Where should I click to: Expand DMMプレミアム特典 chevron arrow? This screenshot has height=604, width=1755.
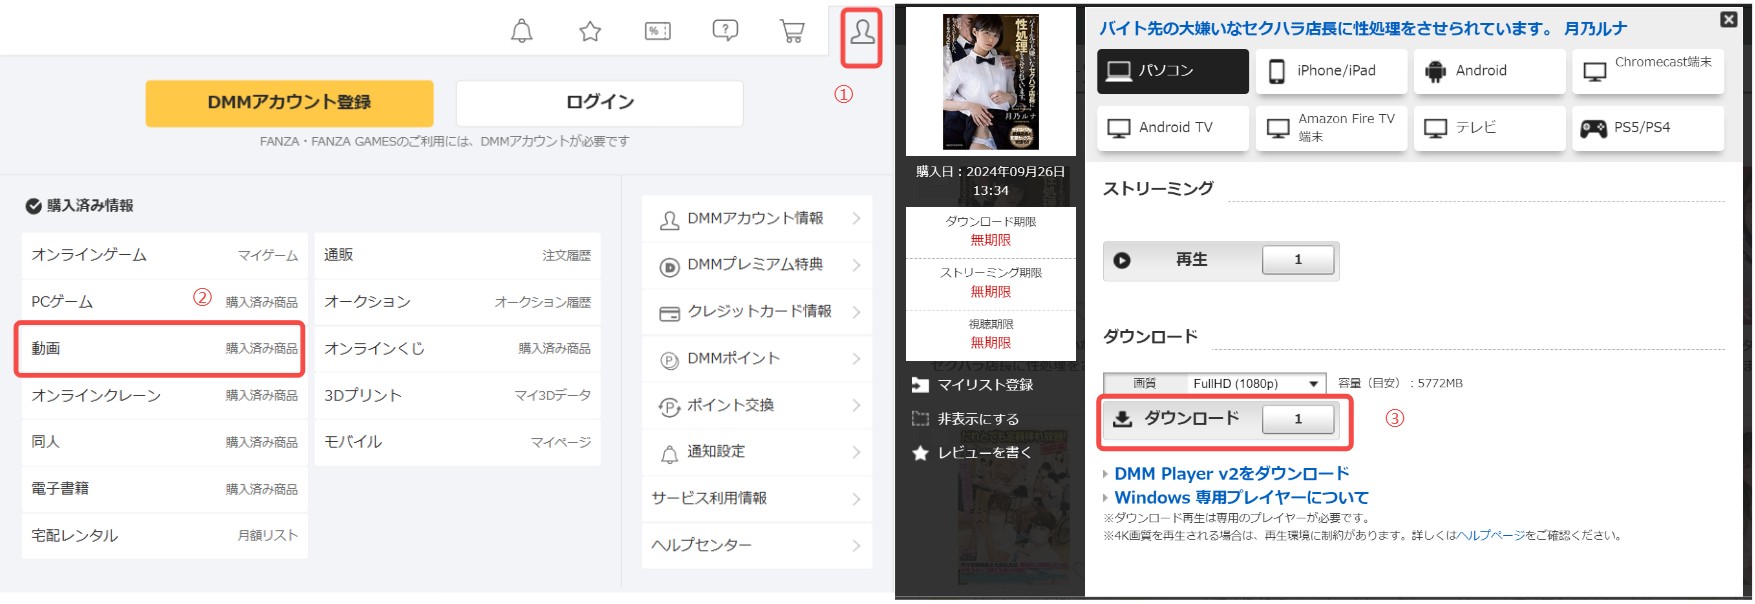coord(856,266)
